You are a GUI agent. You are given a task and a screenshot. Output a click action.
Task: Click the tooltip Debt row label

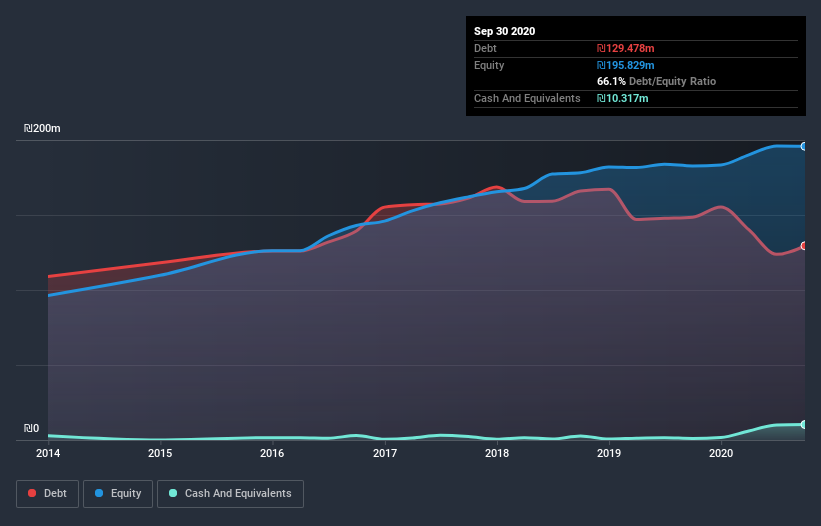pyautogui.click(x=485, y=48)
